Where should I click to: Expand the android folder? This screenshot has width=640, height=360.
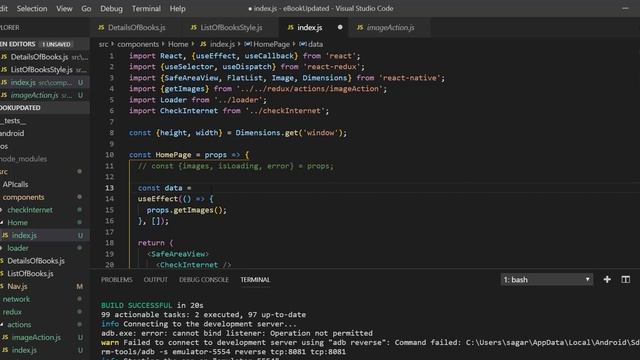pyautogui.click(x=44, y=133)
